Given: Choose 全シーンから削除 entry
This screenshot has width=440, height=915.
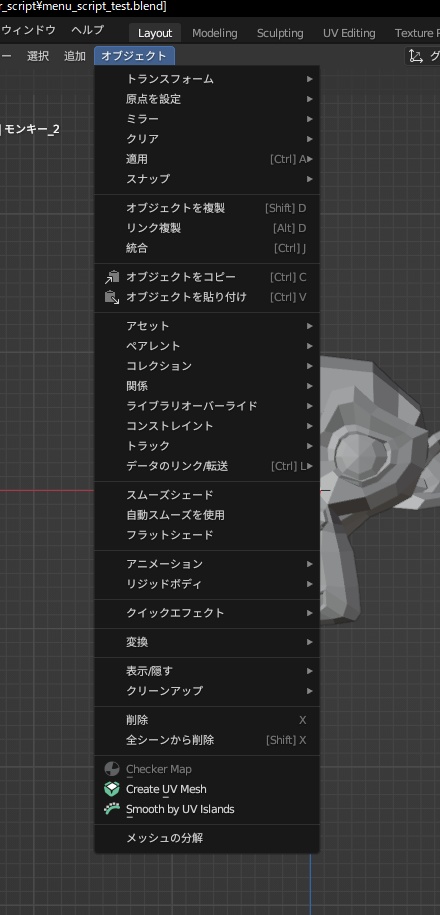Looking at the screenshot, I should coord(207,740).
